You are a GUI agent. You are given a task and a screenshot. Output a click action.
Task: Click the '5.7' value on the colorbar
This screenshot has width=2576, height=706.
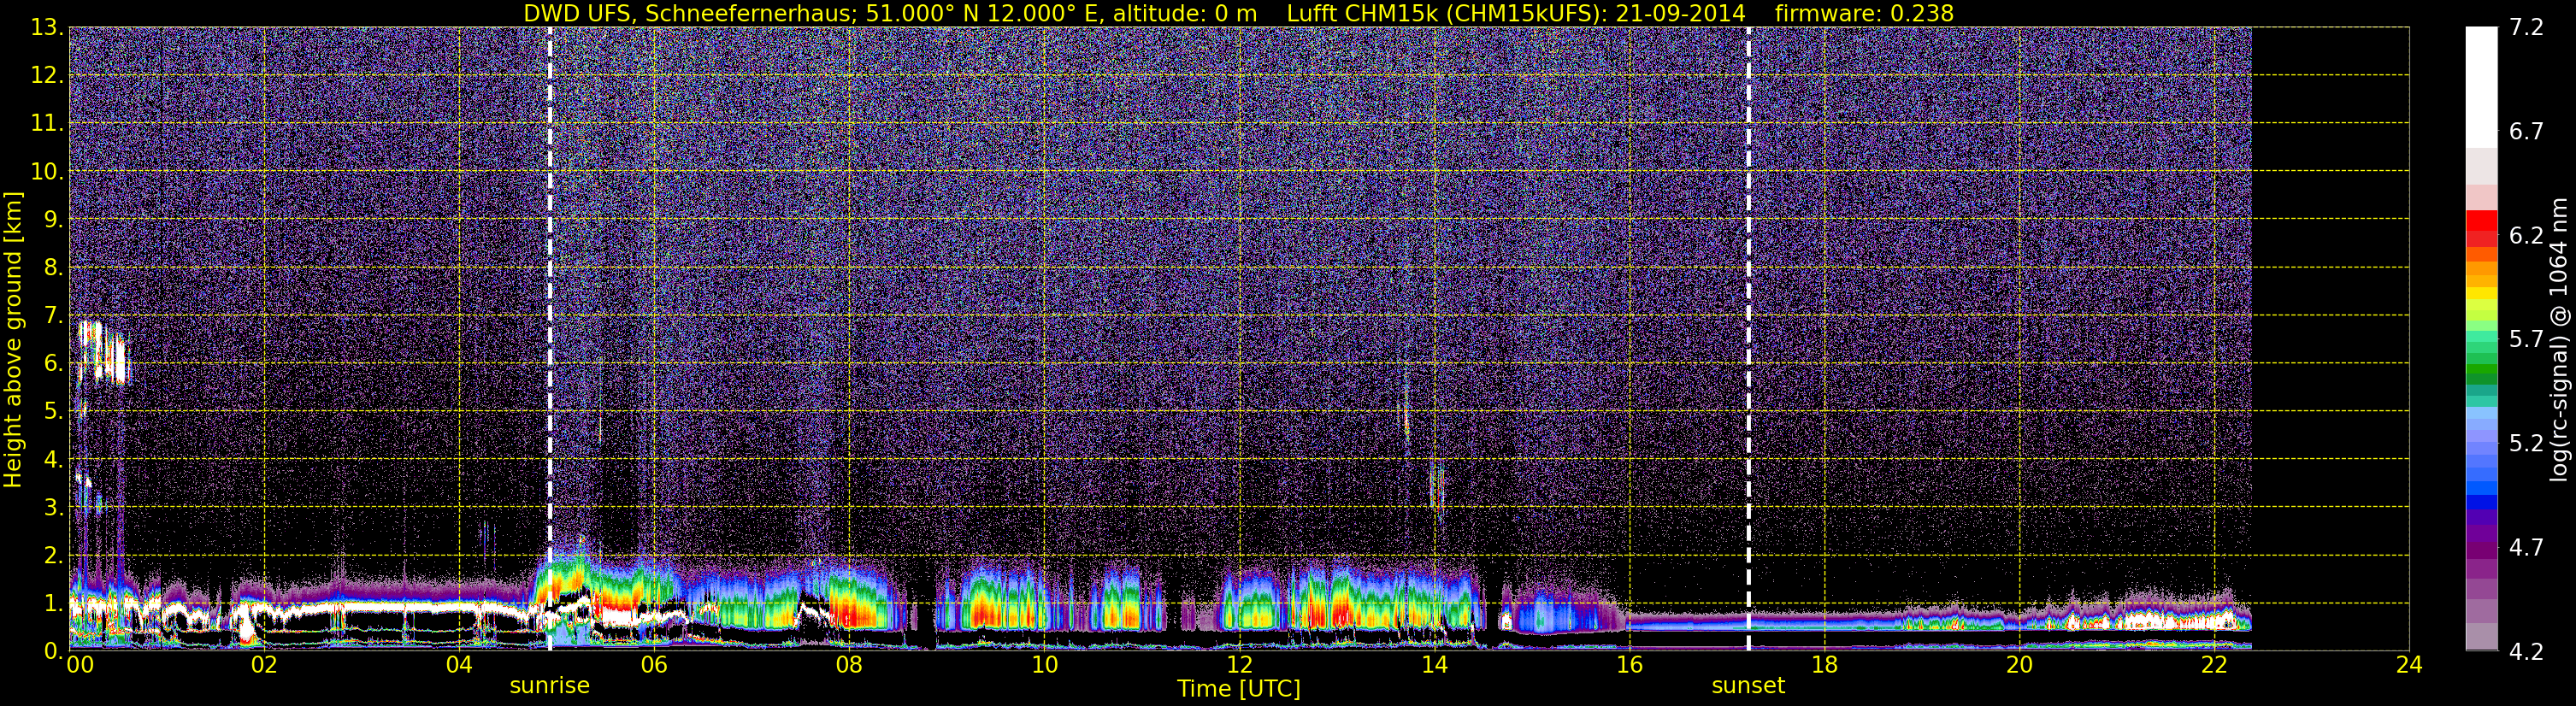coord(2526,339)
